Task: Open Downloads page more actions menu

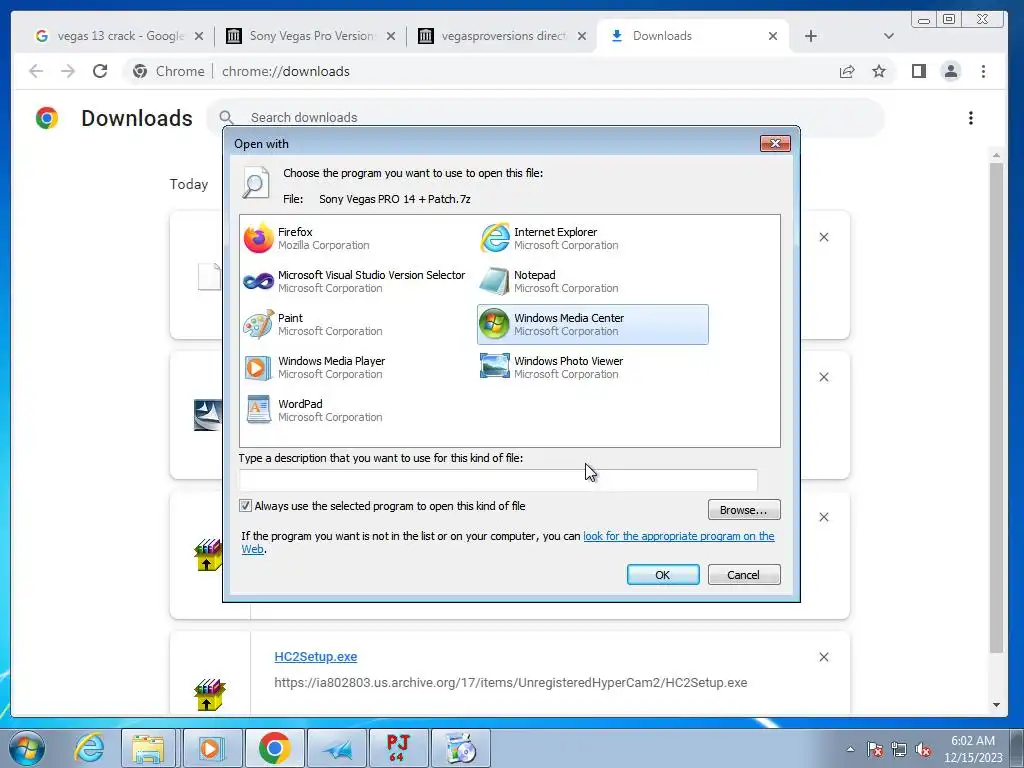Action: [971, 118]
